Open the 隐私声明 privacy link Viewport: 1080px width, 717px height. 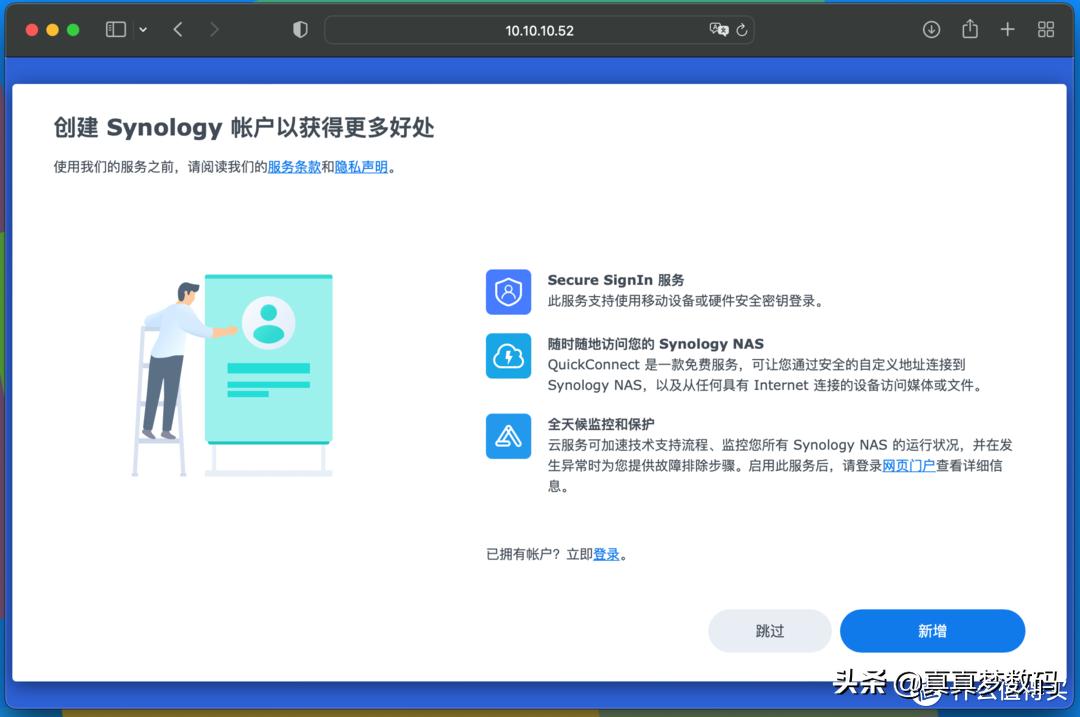(x=361, y=167)
